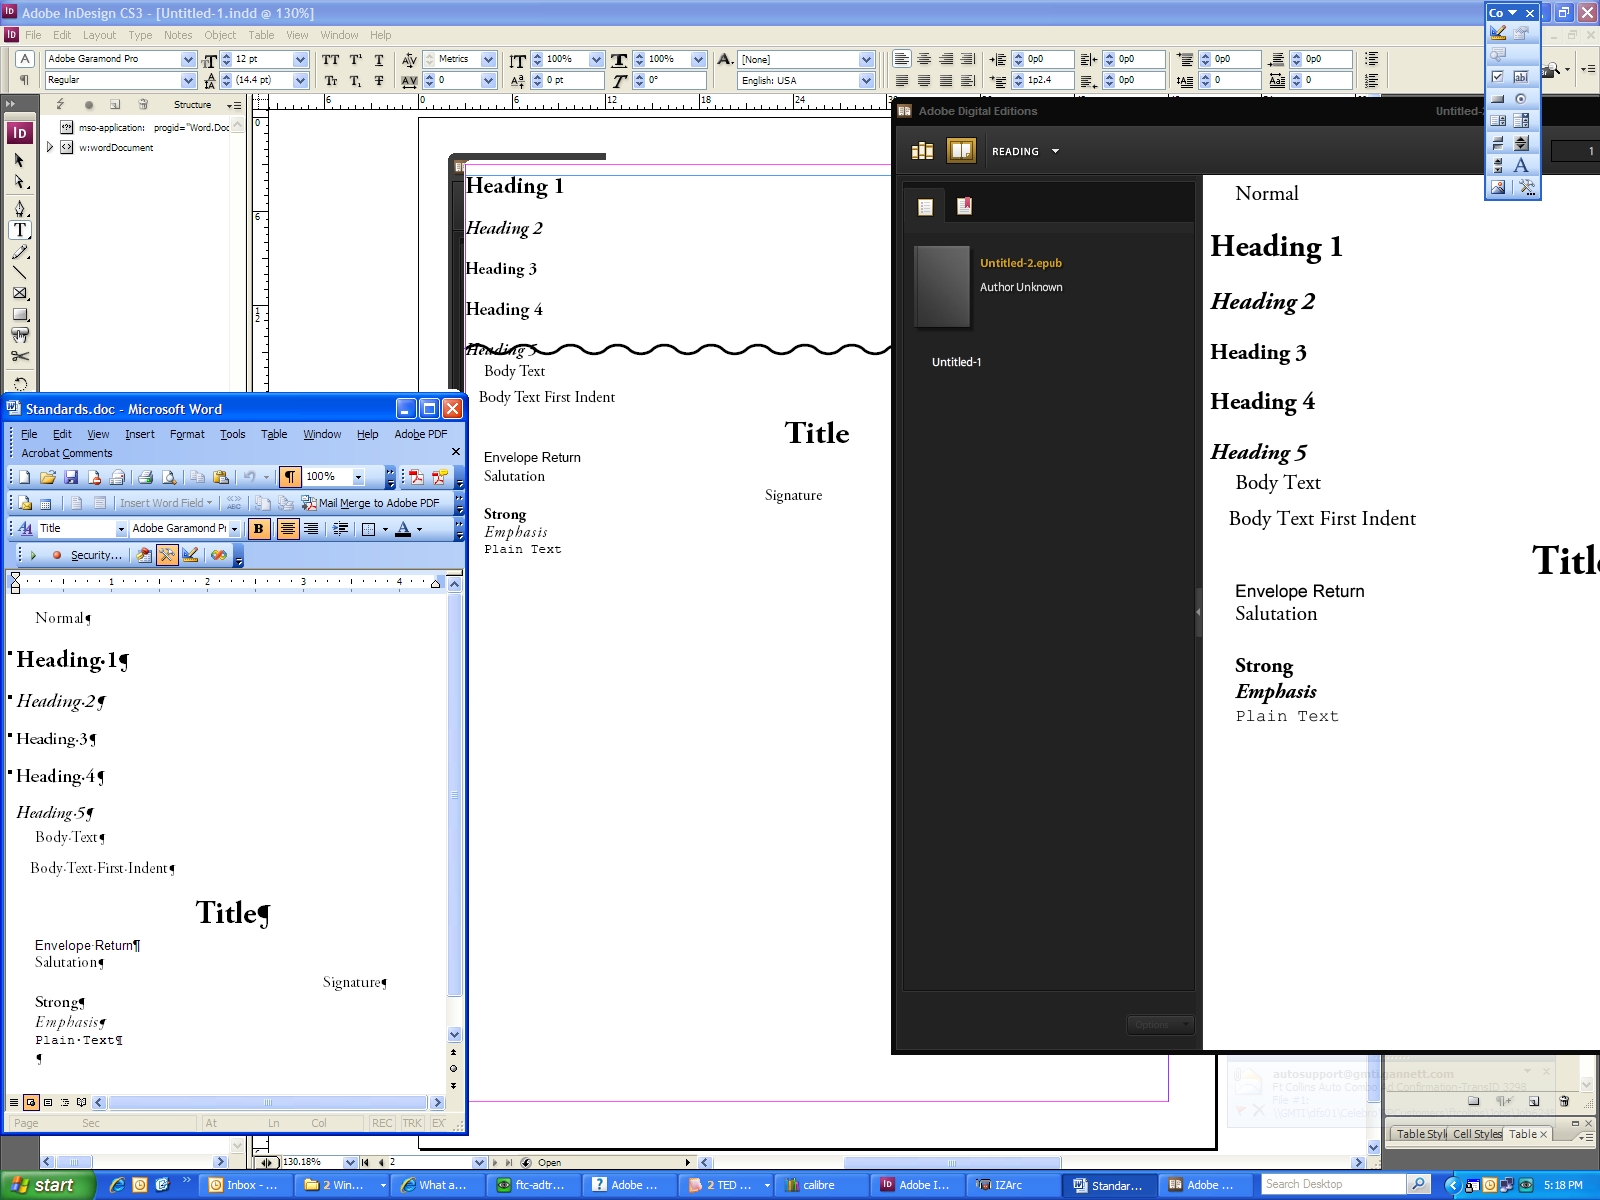This screenshot has width=1600, height=1200.
Task: Toggle Design Mode in Control Toolbox
Action: pos(1498,32)
